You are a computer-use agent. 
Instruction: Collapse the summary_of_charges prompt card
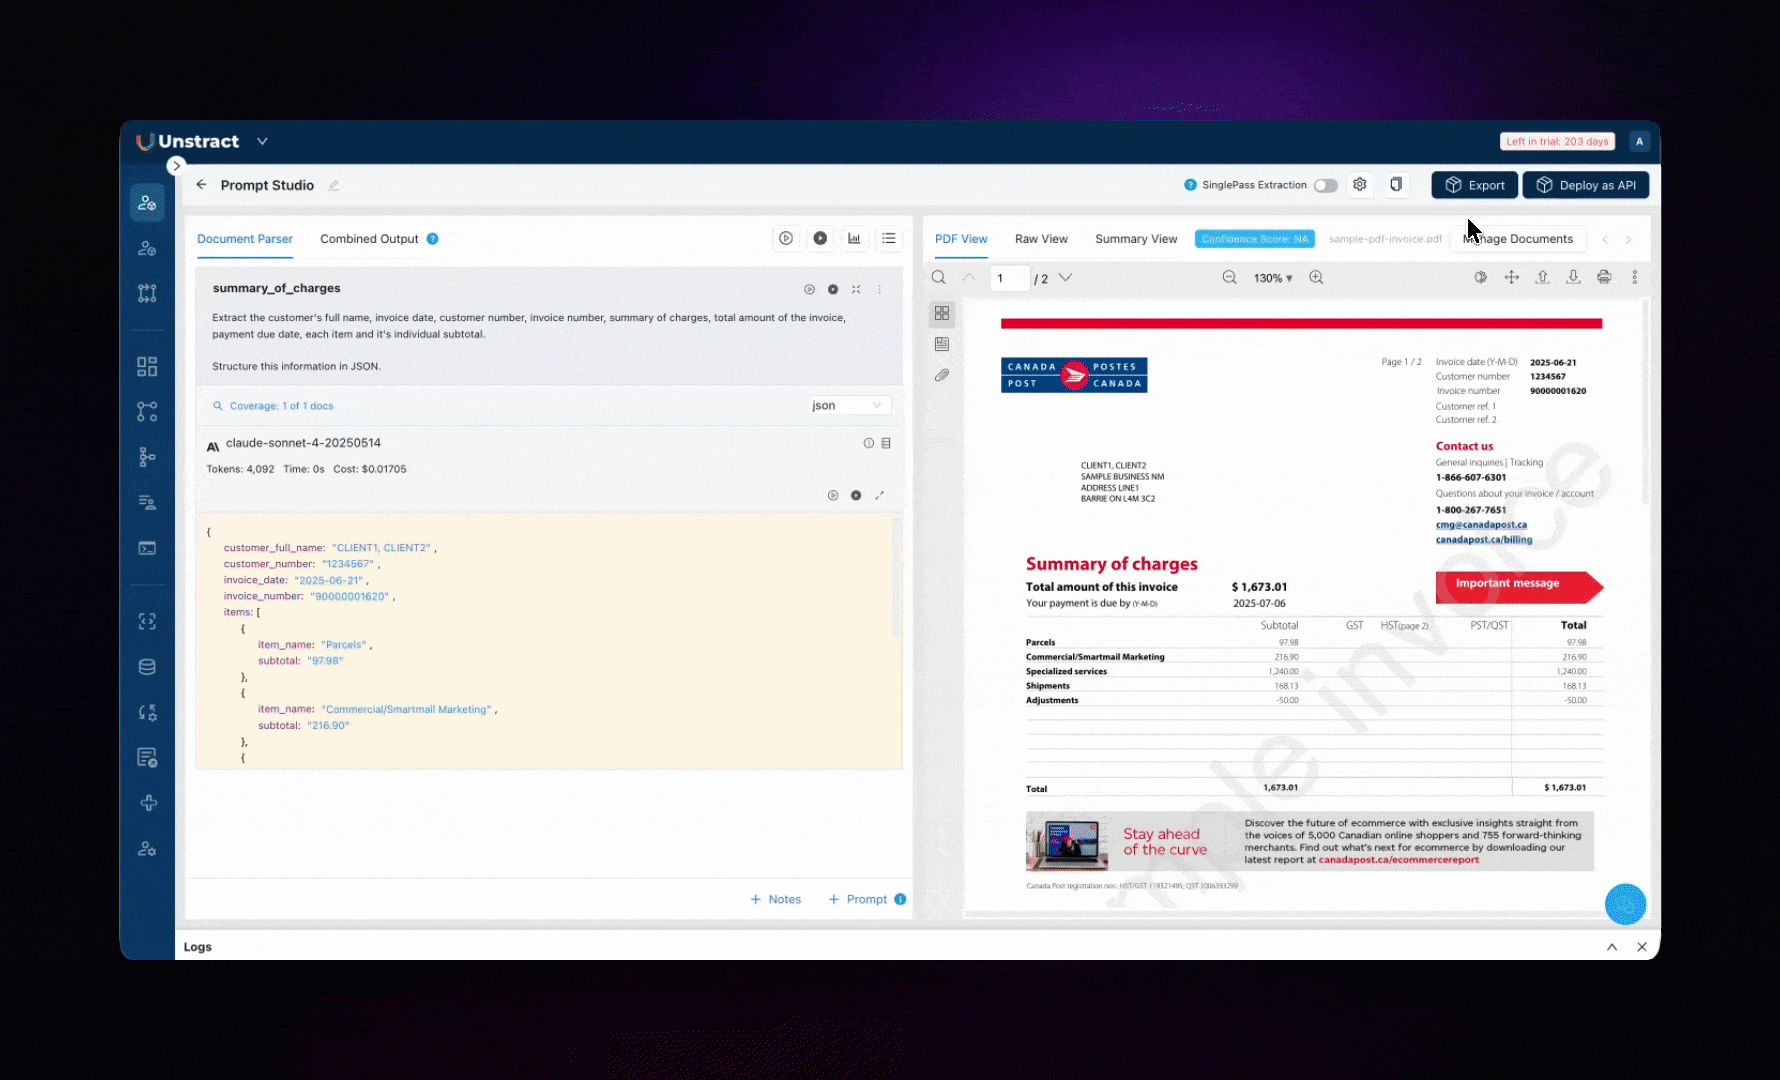856,289
